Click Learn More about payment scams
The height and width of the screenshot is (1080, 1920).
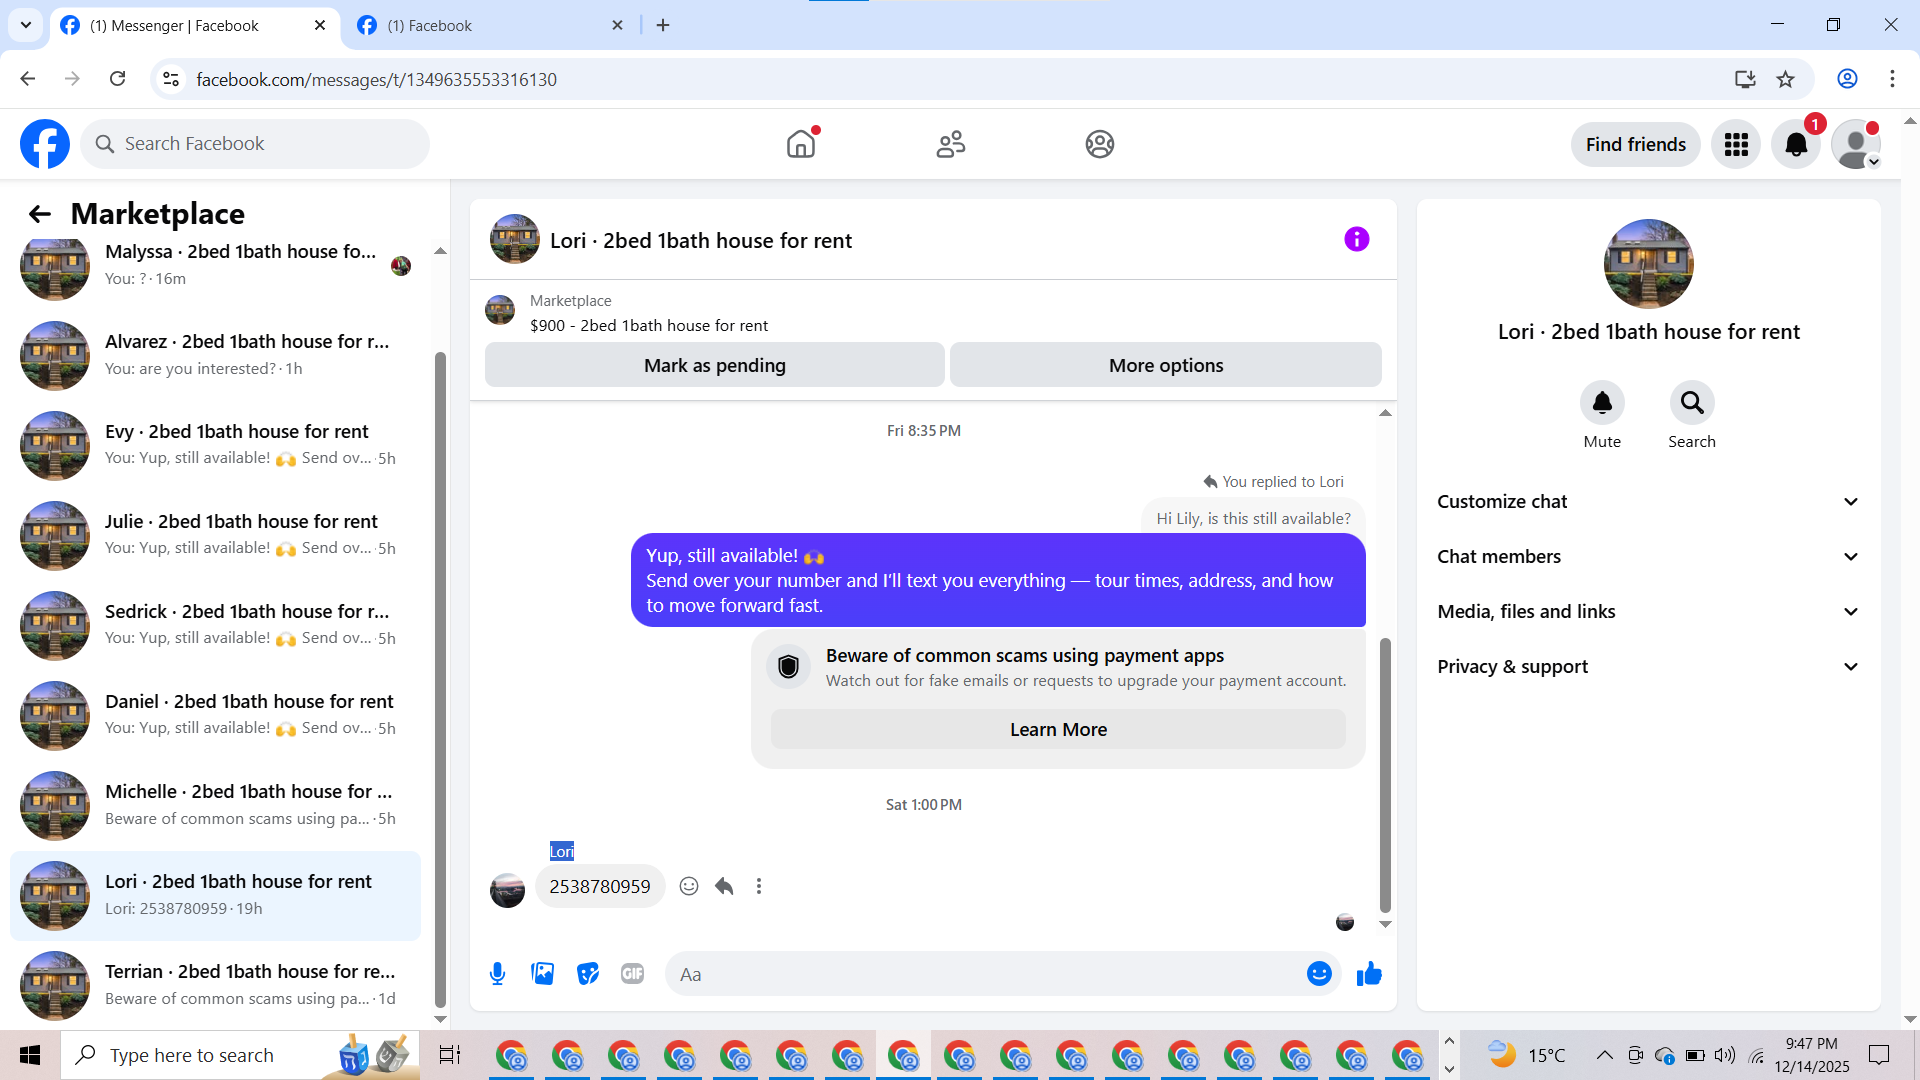click(1058, 729)
